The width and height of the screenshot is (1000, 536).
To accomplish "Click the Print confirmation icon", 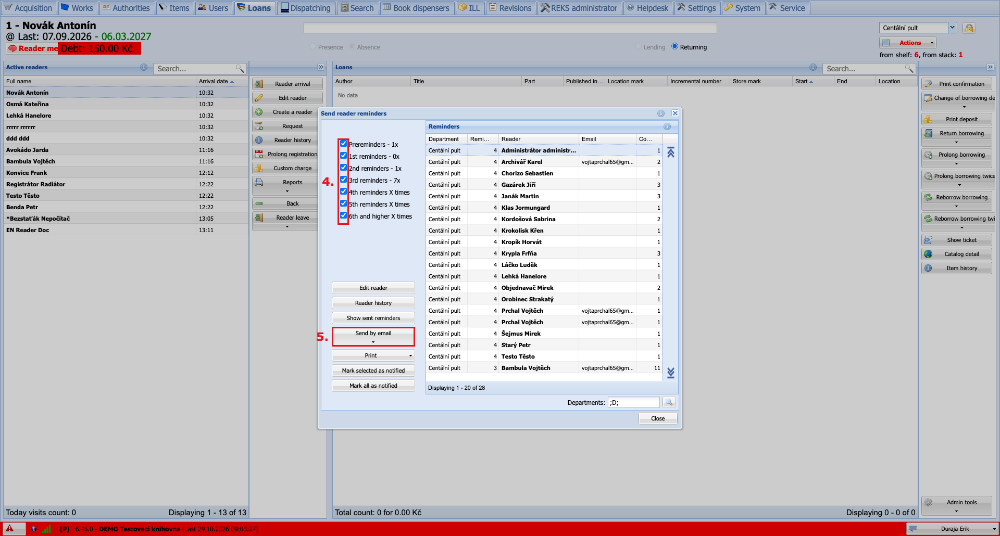I will click(929, 84).
